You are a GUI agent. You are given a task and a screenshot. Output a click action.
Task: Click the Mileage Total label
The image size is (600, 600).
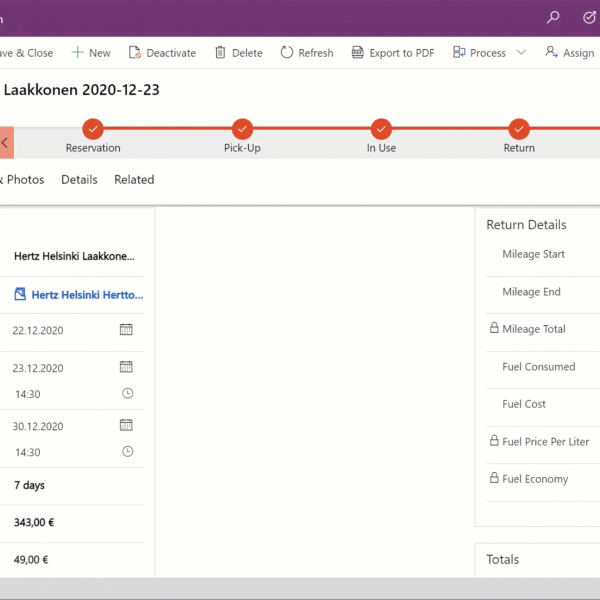534,329
